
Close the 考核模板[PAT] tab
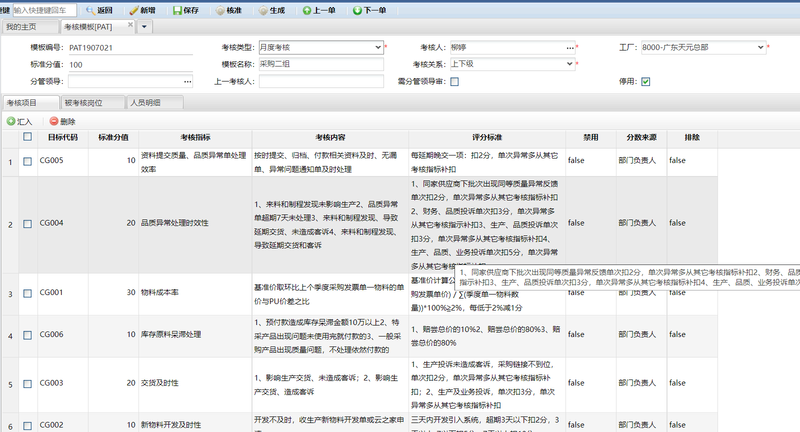click(130, 24)
